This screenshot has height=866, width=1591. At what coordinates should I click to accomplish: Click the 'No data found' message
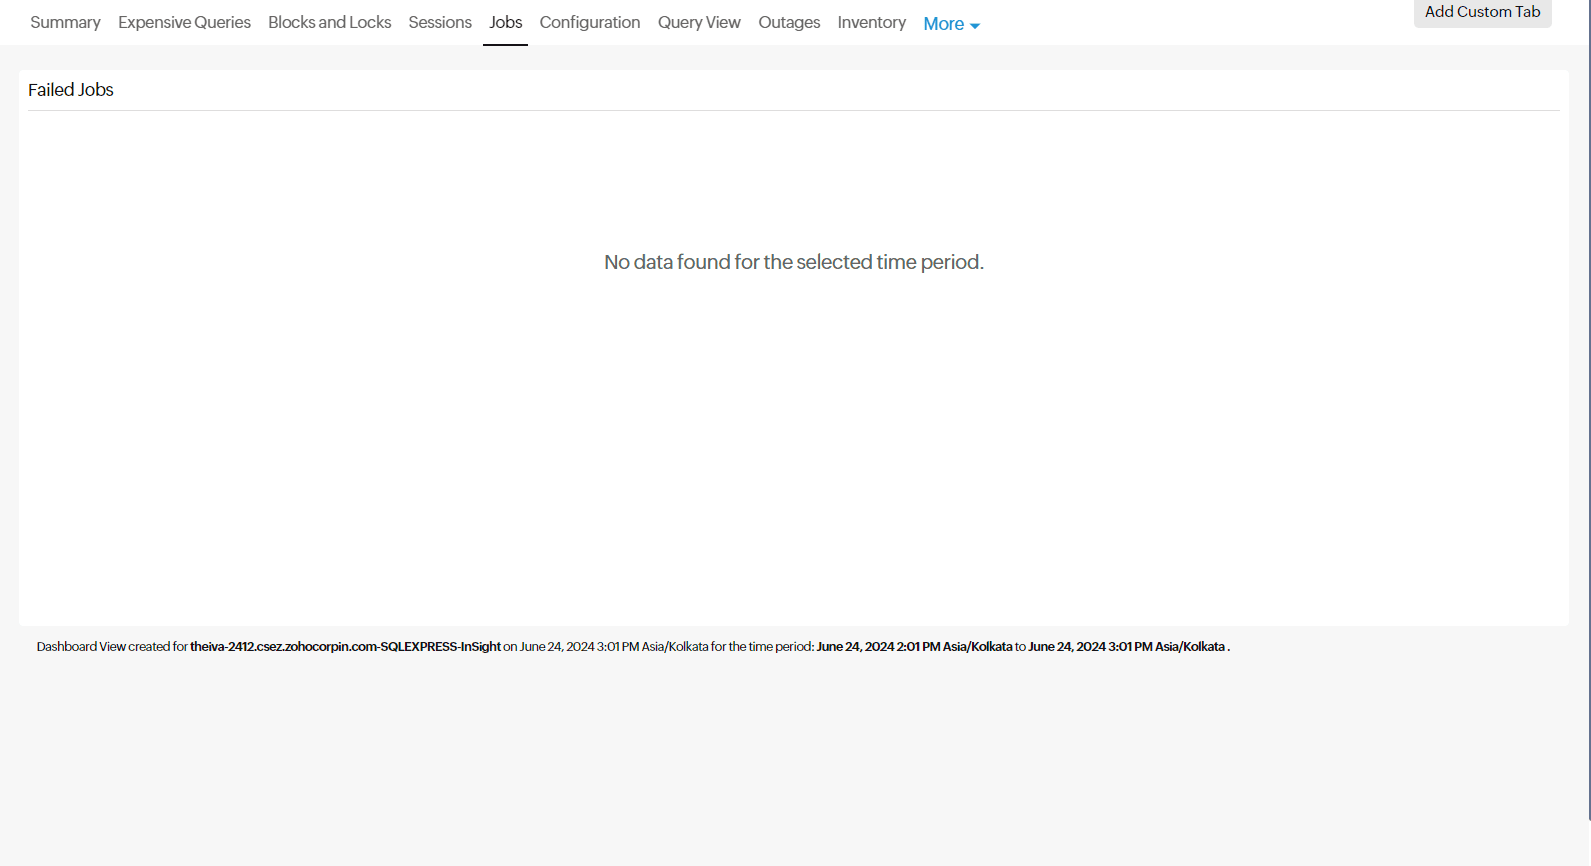pyautogui.click(x=793, y=262)
